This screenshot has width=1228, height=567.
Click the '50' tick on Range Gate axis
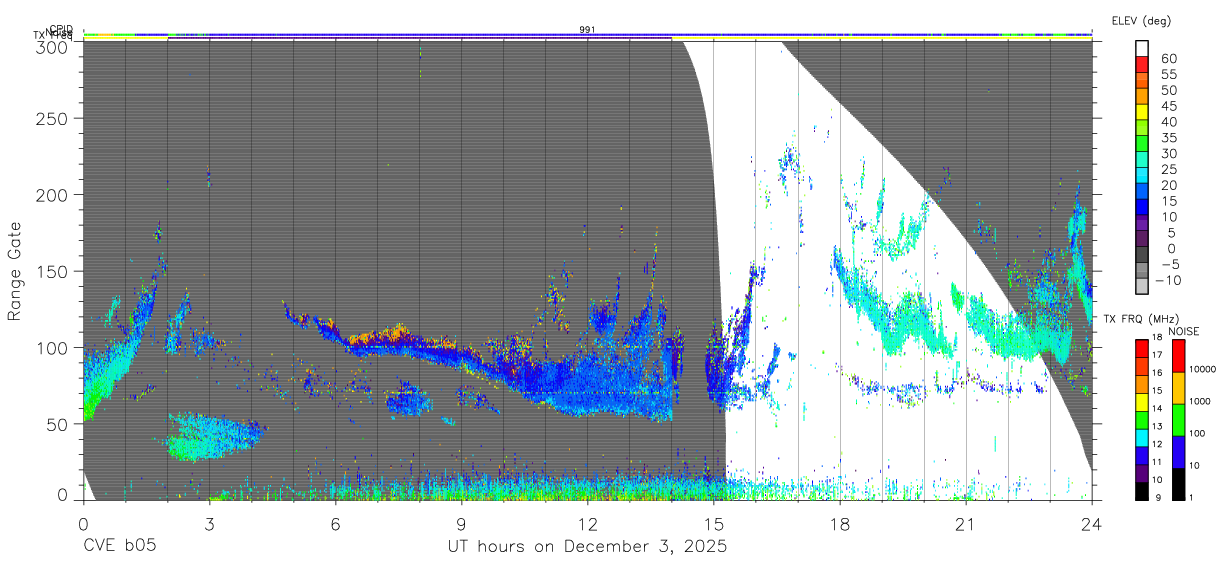point(58,424)
